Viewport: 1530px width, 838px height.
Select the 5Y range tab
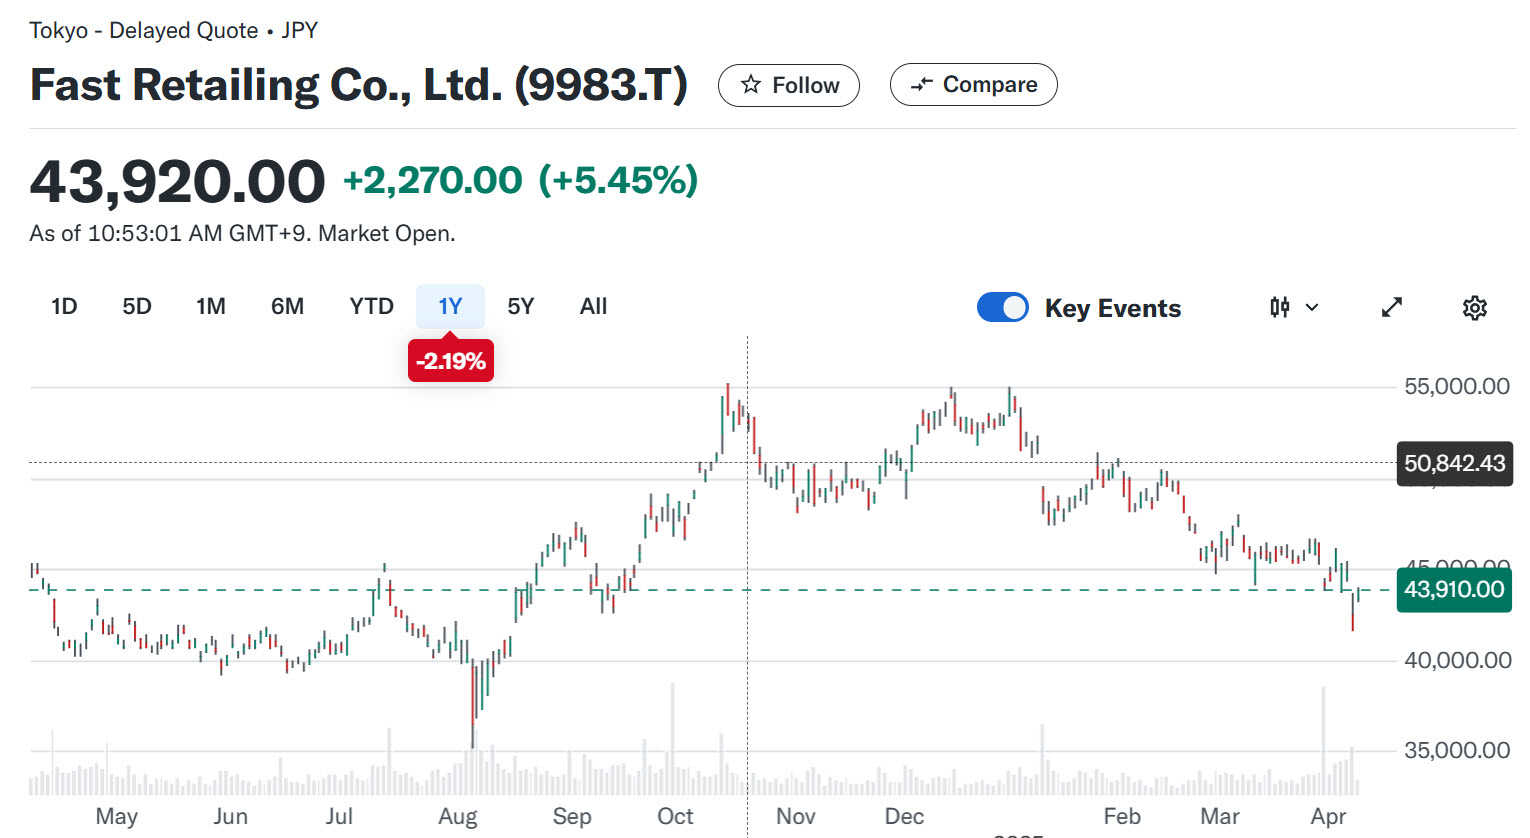(521, 306)
